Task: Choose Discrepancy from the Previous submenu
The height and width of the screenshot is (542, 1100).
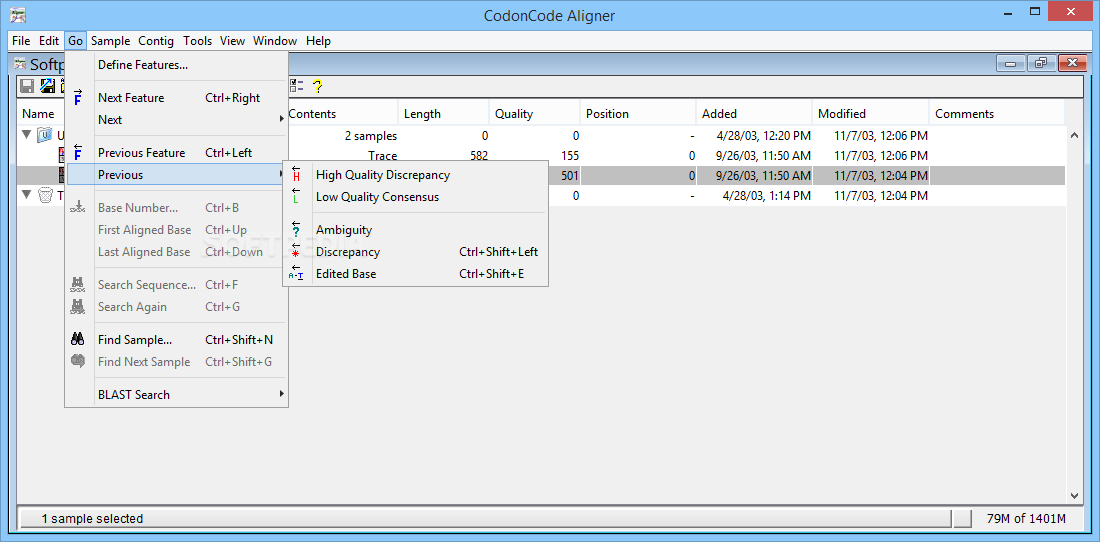Action: click(x=415, y=252)
